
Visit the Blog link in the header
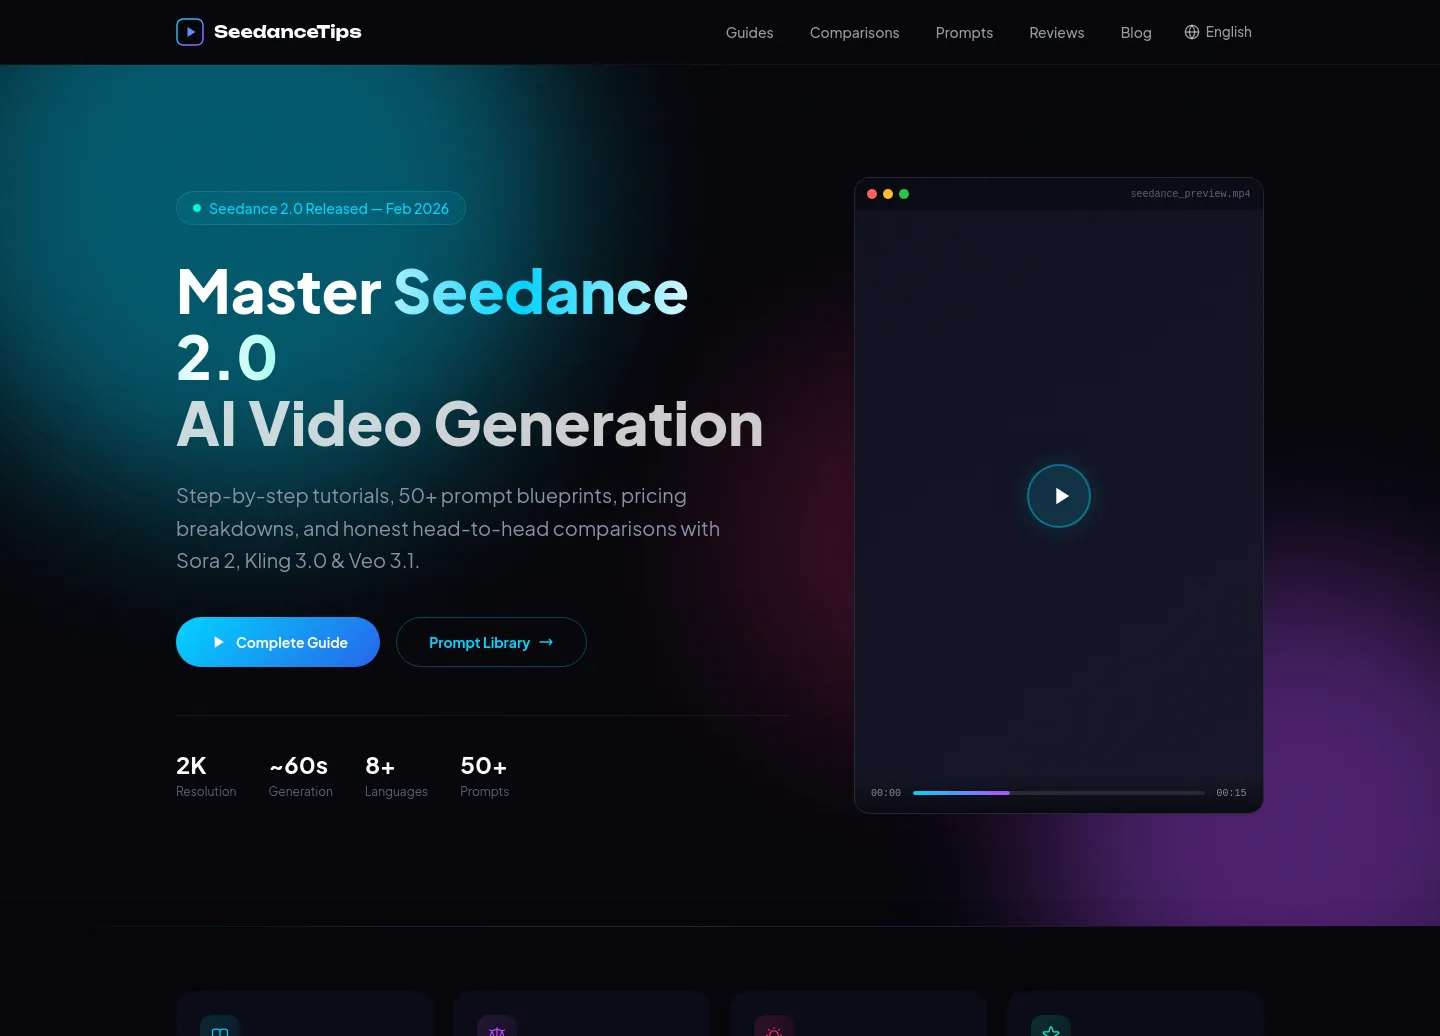pos(1136,33)
